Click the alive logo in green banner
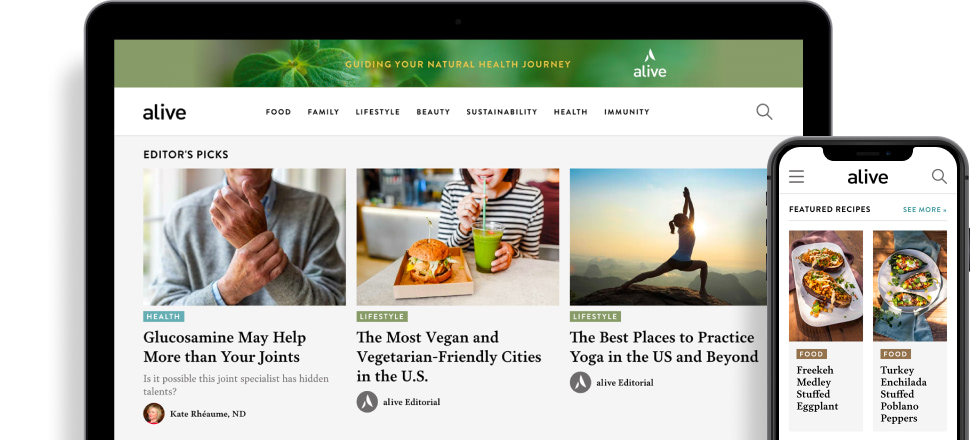This screenshot has width=970, height=440. coord(650,64)
